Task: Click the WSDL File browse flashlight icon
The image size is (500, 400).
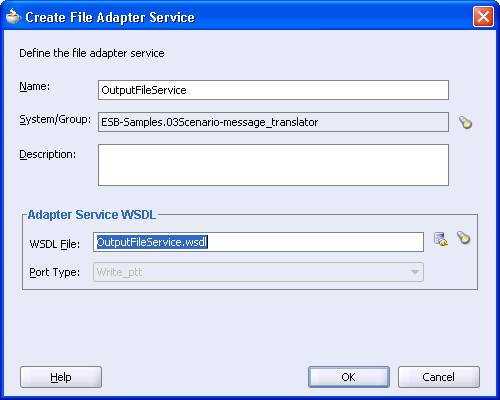Action: coord(463,238)
